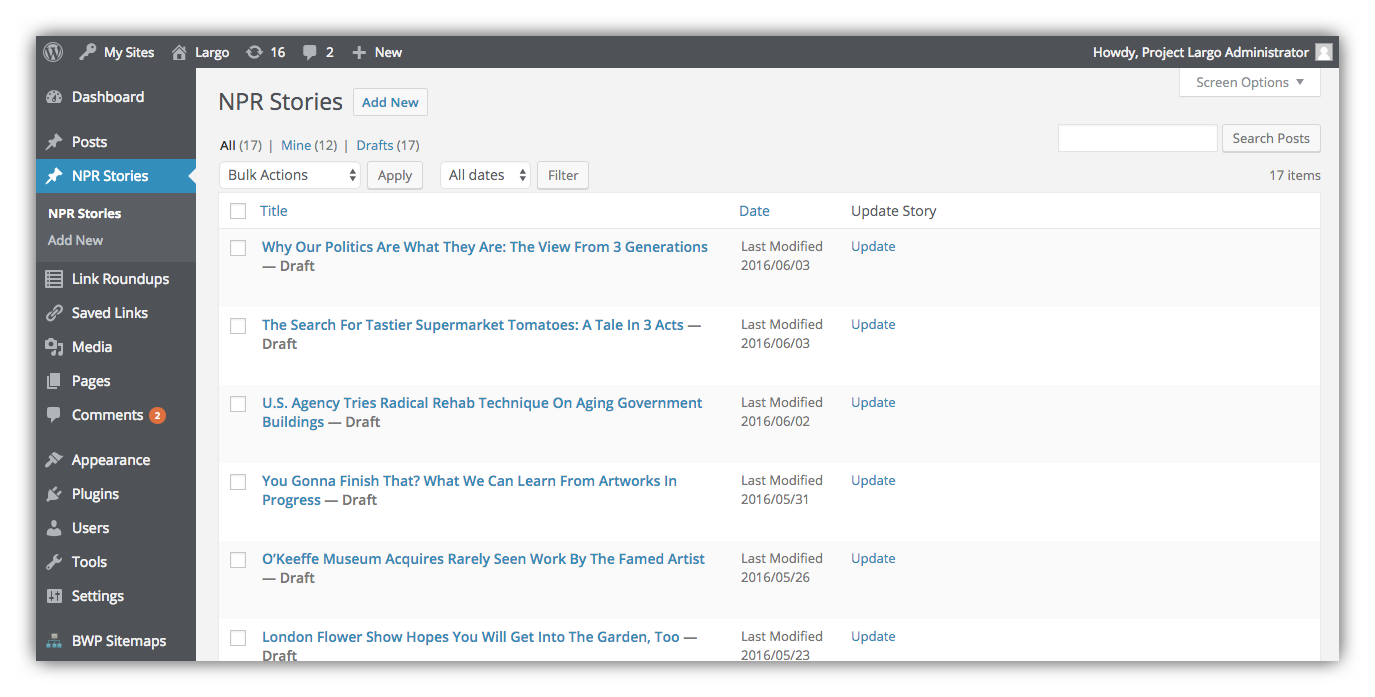Click the Tools wrench icon
The width and height of the screenshot is (1375, 697).
click(x=54, y=562)
